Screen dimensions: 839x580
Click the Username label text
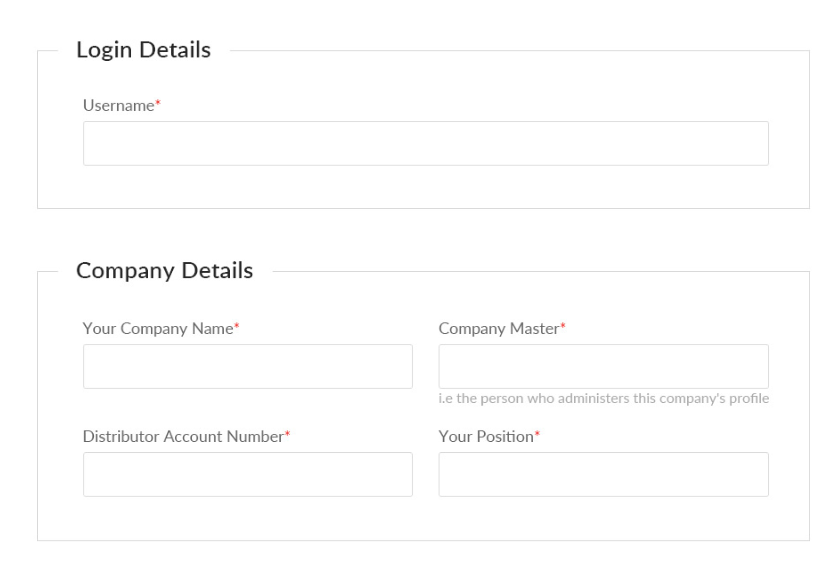click(x=118, y=106)
